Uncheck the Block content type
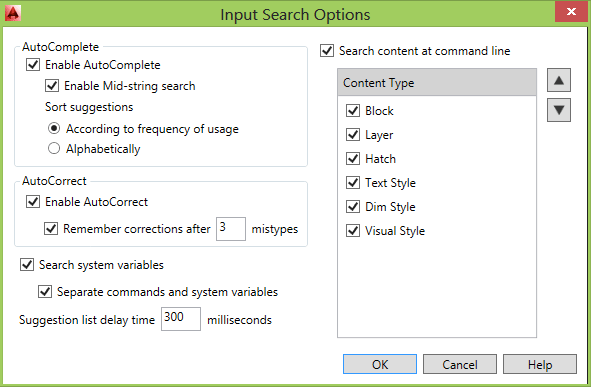The height and width of the screenshot is (387, 591). [353, 110]
